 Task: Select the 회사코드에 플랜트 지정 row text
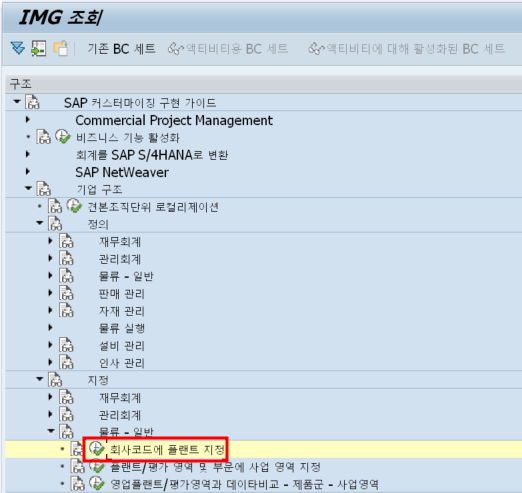click(167, 449)
